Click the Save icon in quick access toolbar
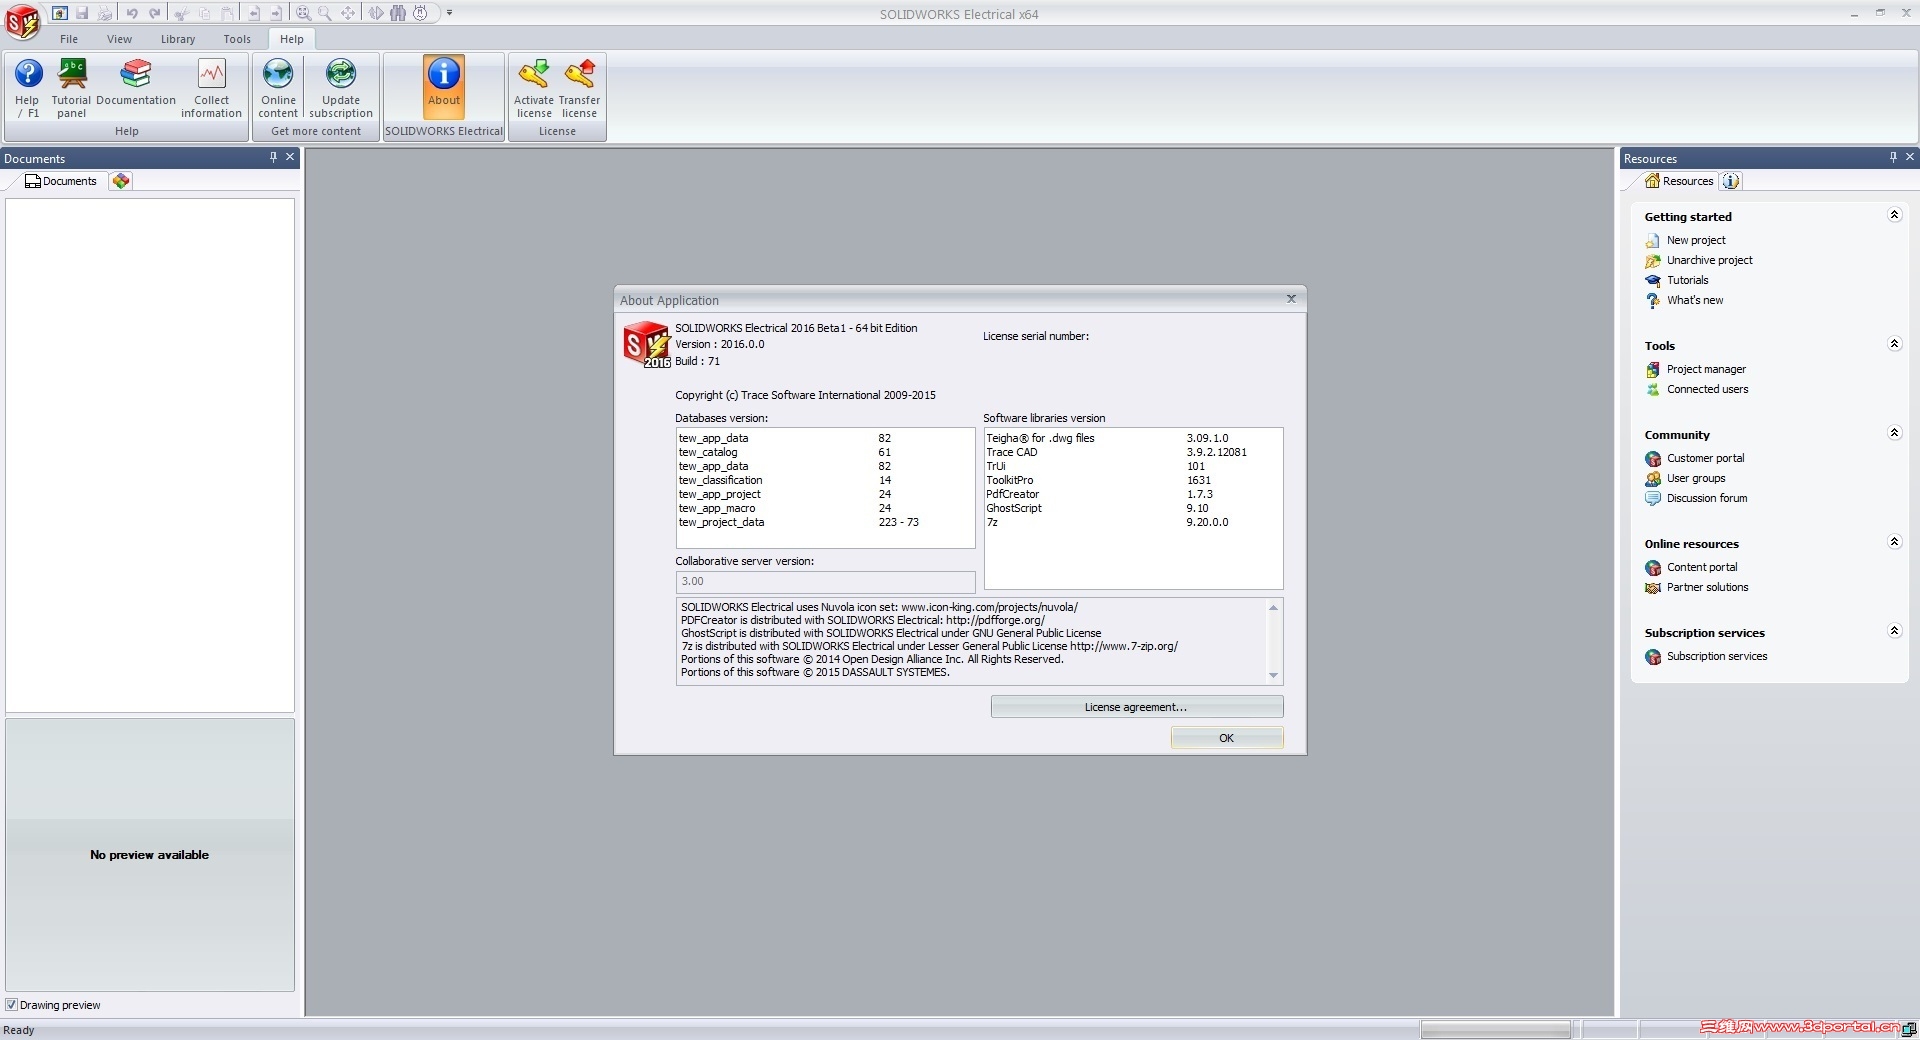Viewport: 1920px width, 1040px height. pos(82,13)
